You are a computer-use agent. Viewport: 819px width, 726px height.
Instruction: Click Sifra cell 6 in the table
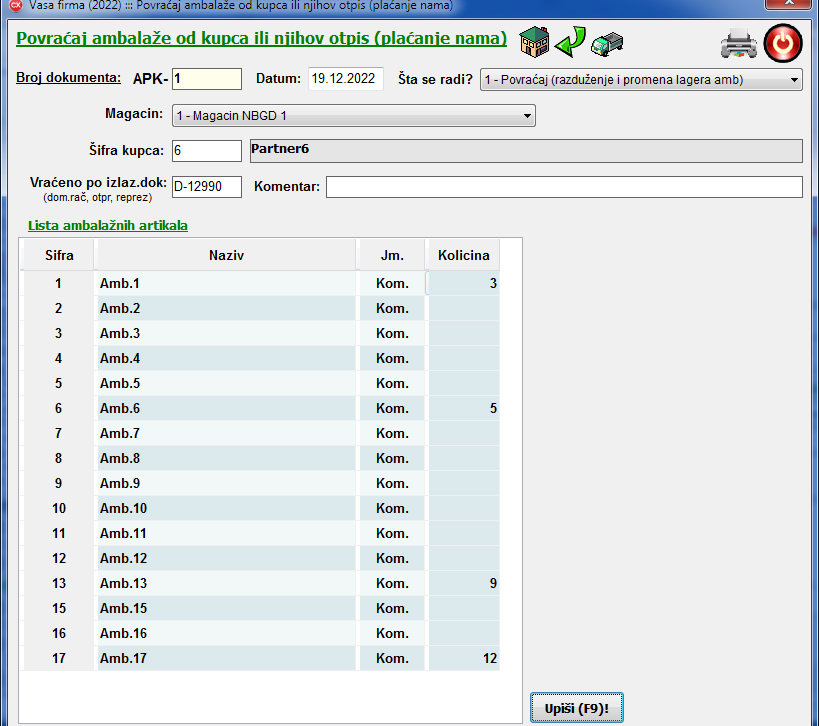pos(59,408)
